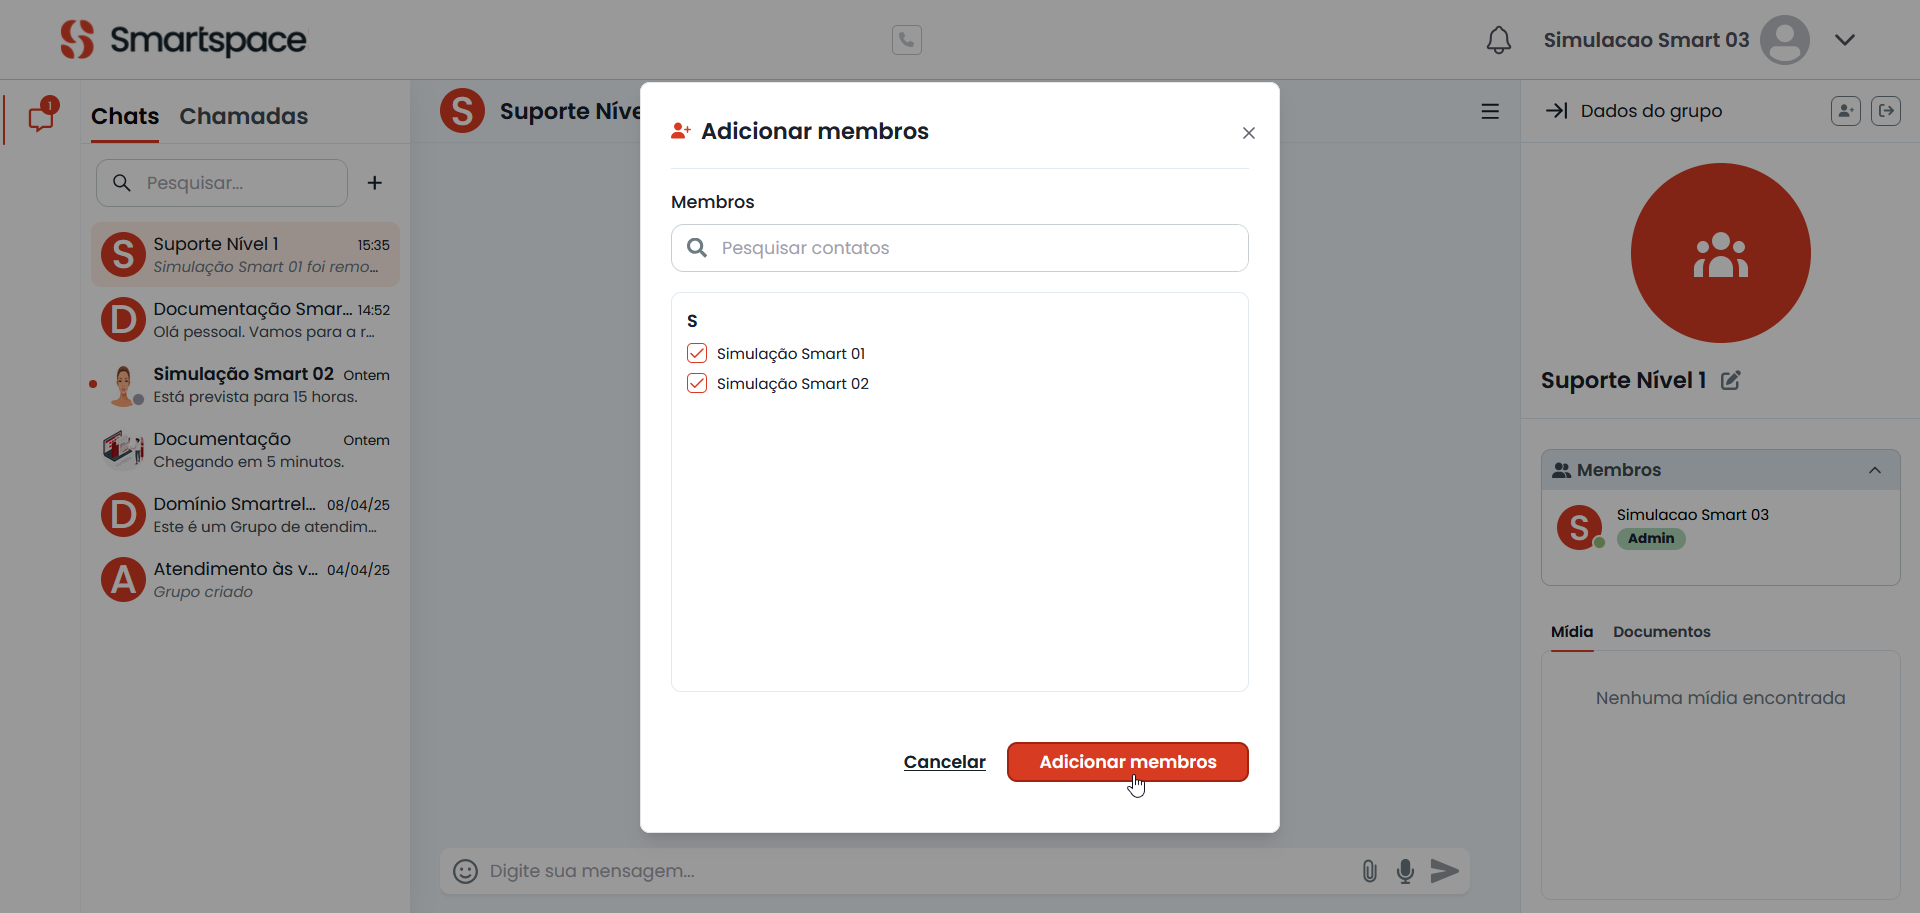Image resolution: width=1920 pixels, height=913 pixels.
Task: Switch to the Documentos tab
Action: (x=1661, y=632)
